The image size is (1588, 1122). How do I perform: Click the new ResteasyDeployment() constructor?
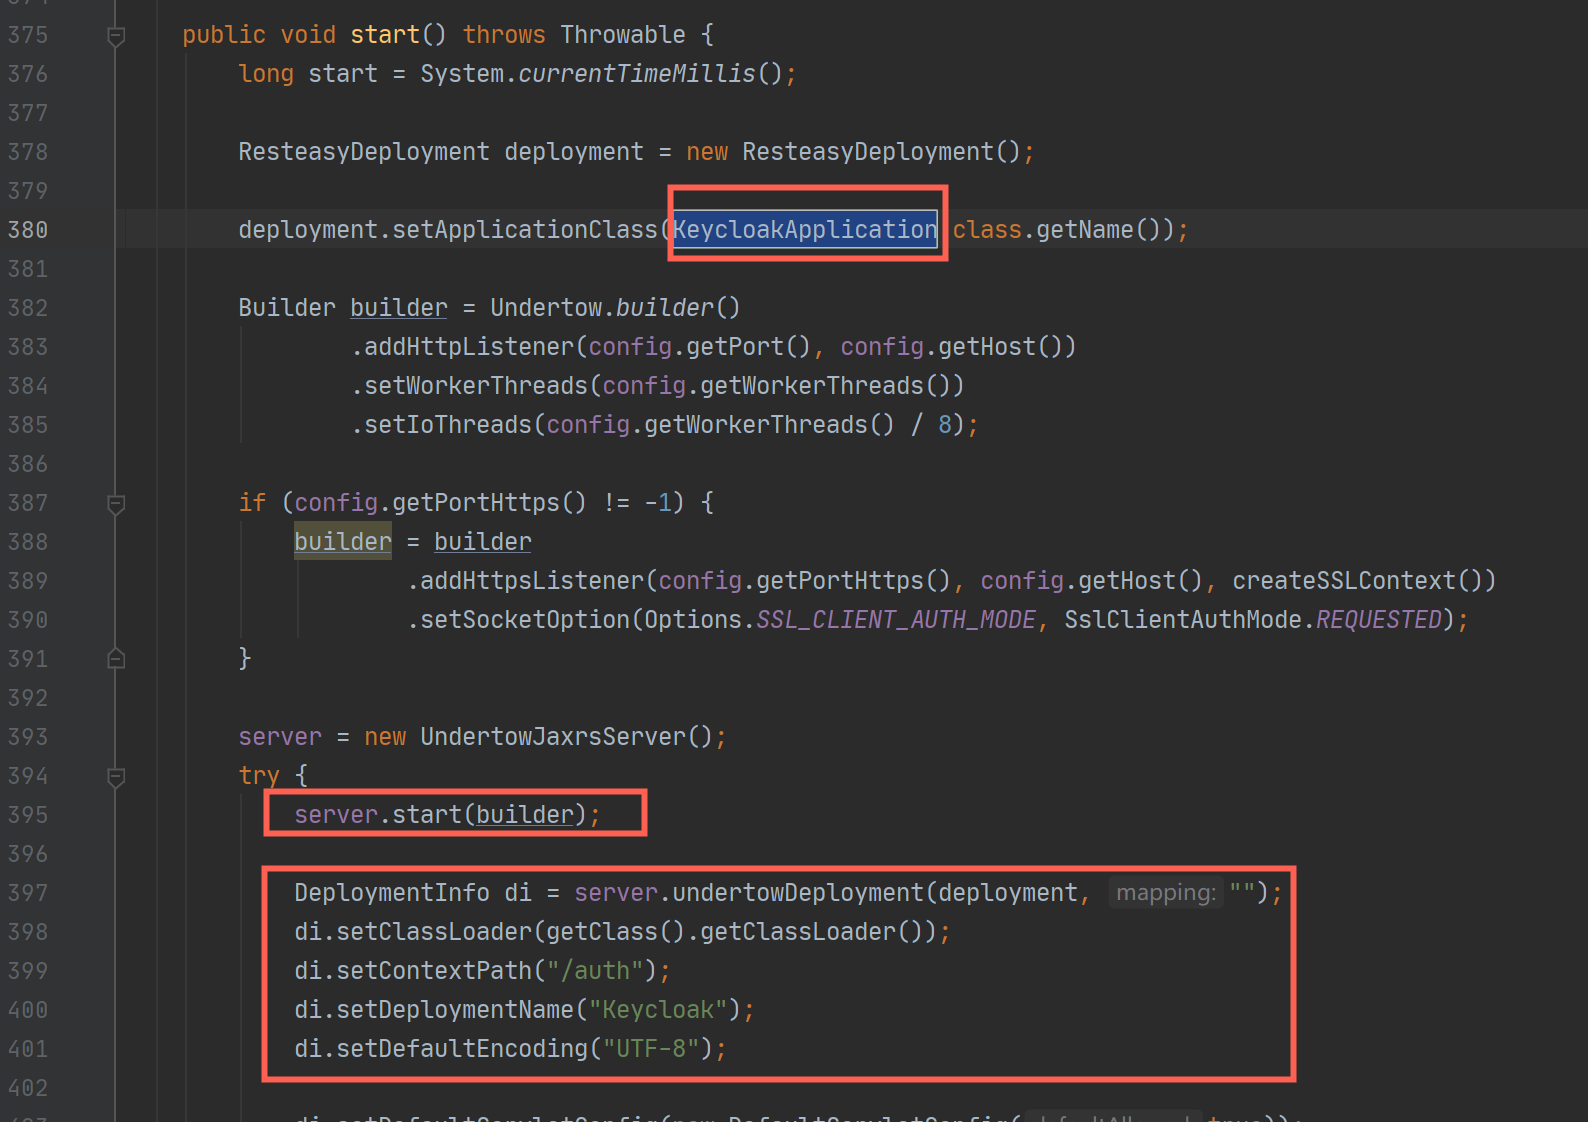click(x=853, y=152)
